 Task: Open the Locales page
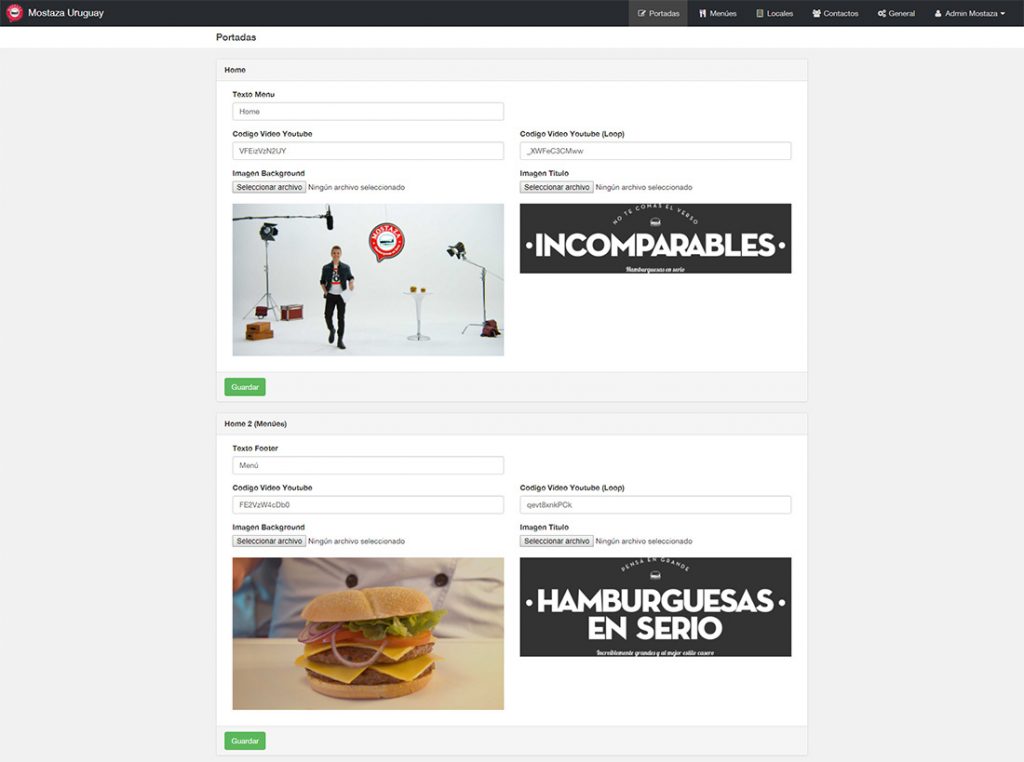(774, 13)
